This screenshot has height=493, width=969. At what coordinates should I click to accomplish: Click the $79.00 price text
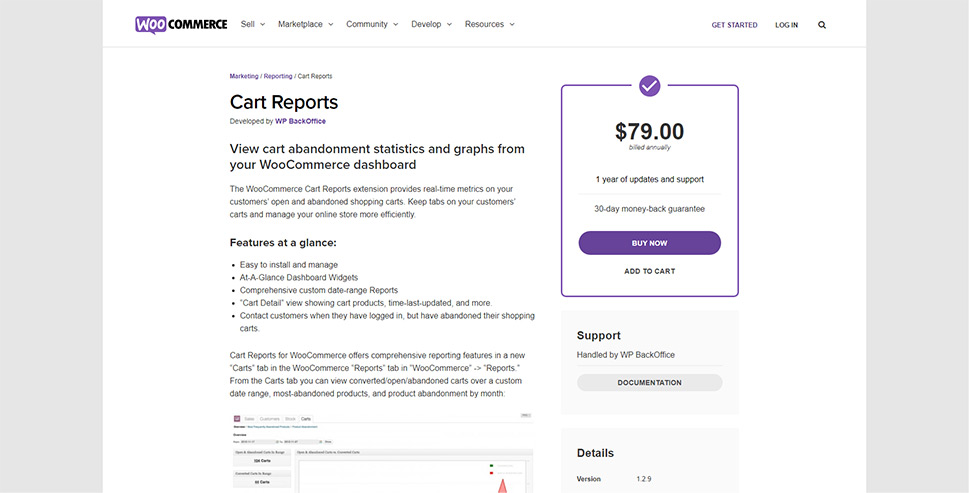[x=650, y=132]
